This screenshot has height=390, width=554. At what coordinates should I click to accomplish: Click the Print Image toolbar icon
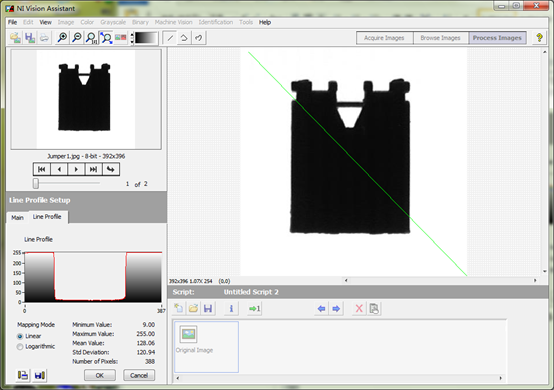44,37
